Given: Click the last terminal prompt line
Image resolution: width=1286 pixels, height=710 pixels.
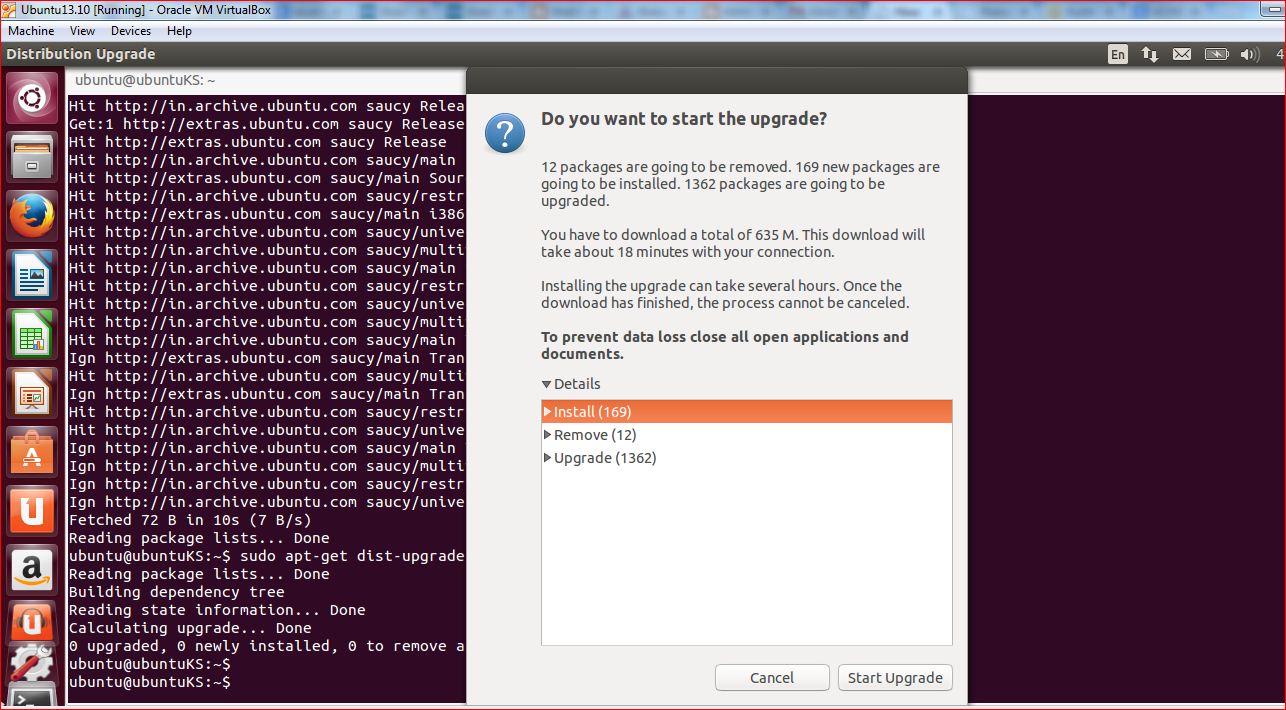Looking at the screenshot, I should coord(150,682).
